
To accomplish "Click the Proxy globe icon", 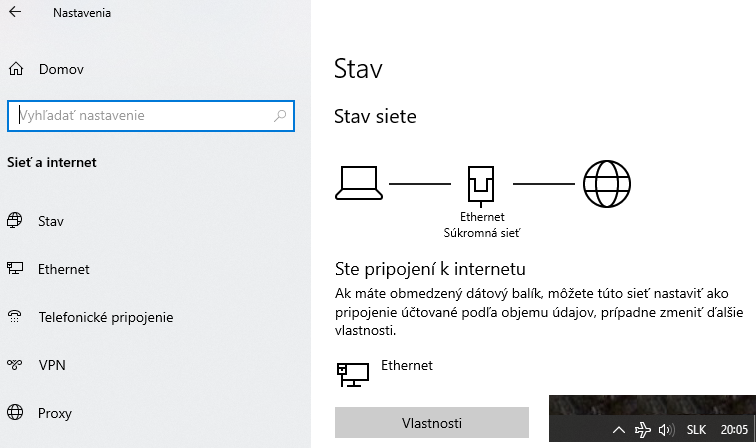I will (x=15, y=413).
